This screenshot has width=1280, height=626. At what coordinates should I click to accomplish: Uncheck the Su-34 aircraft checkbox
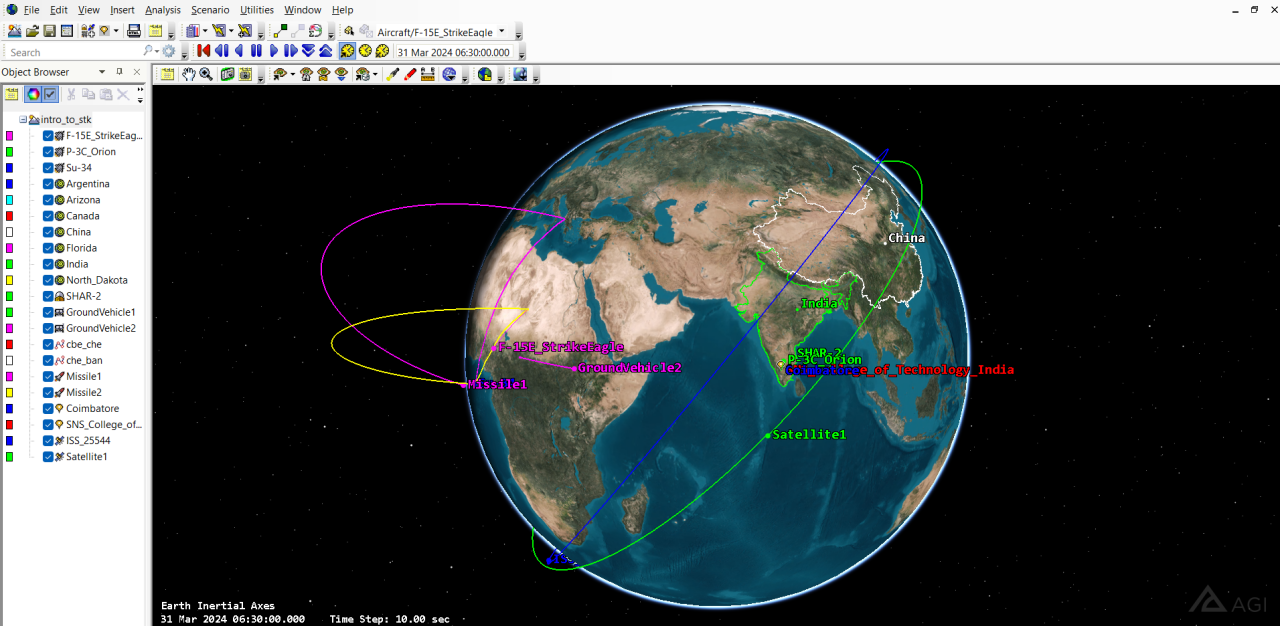(48, 168)
